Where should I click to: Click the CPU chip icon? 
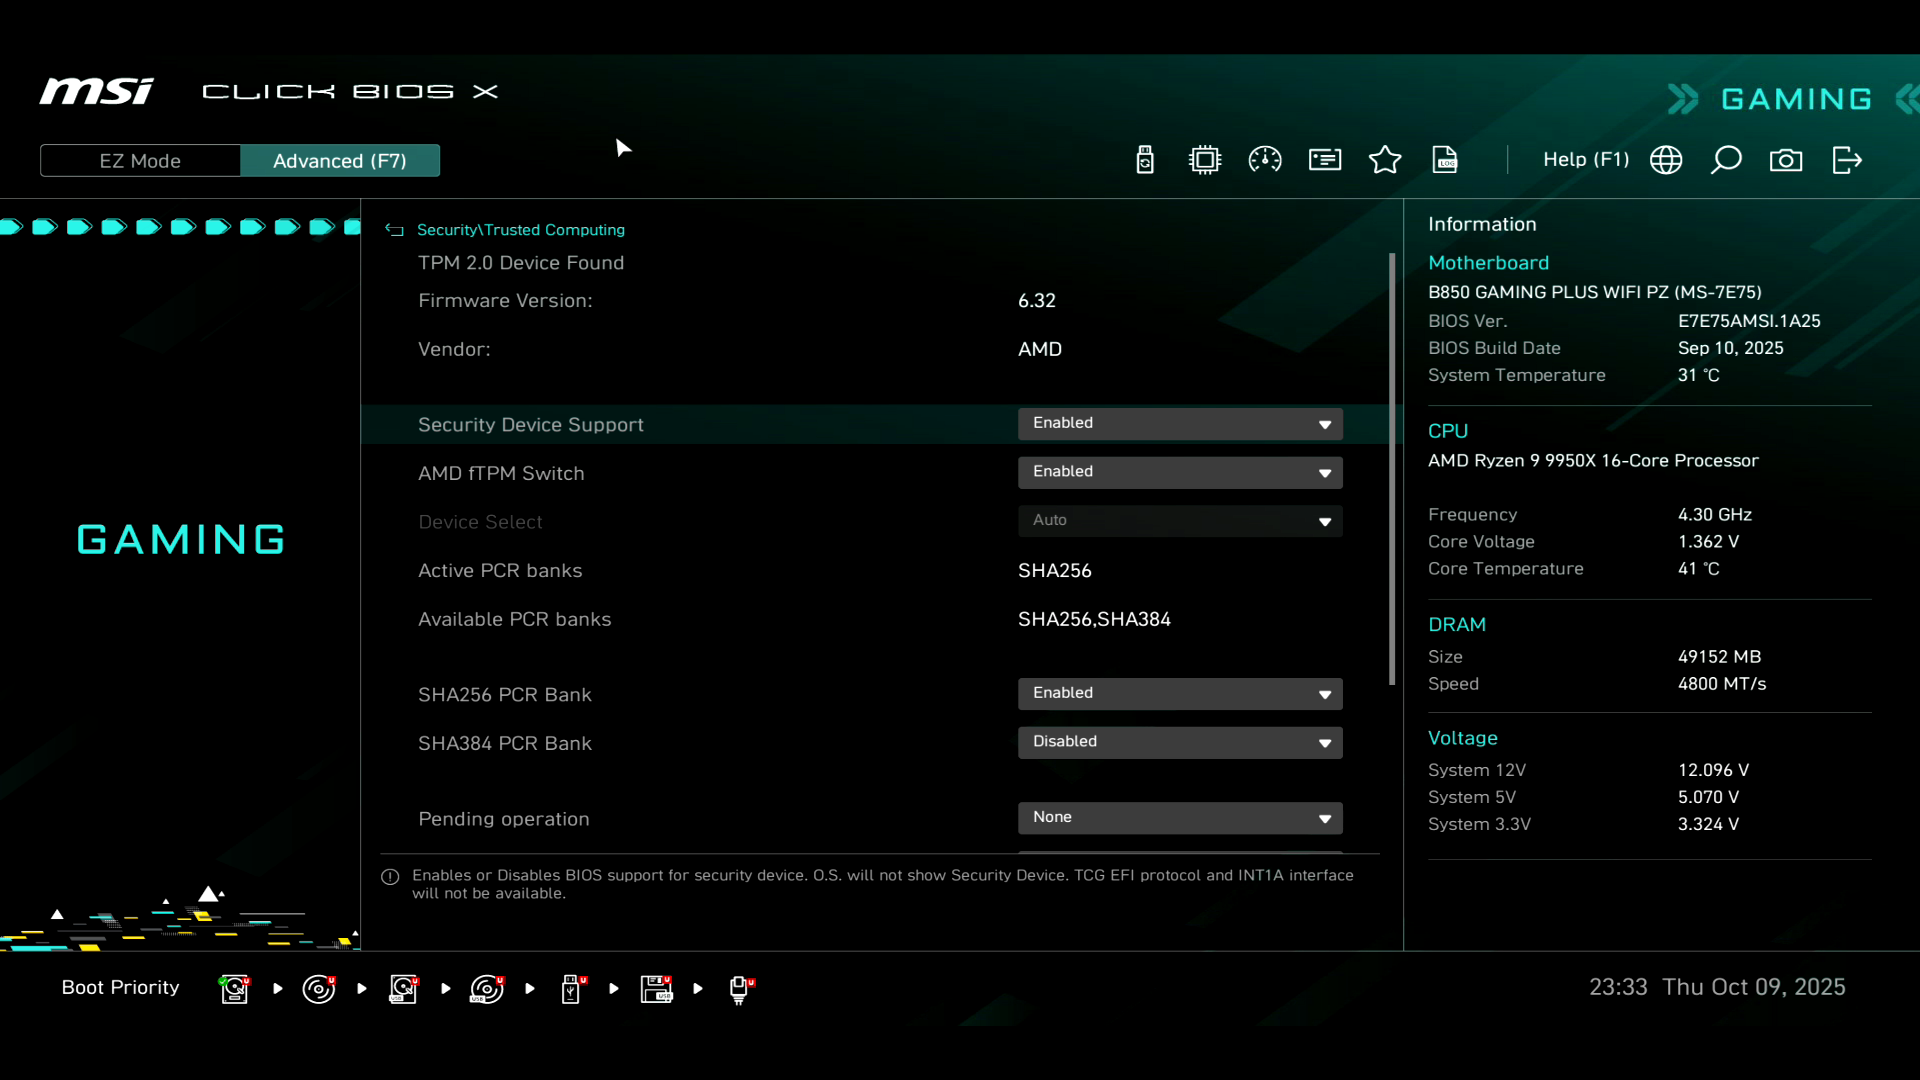1205,160
